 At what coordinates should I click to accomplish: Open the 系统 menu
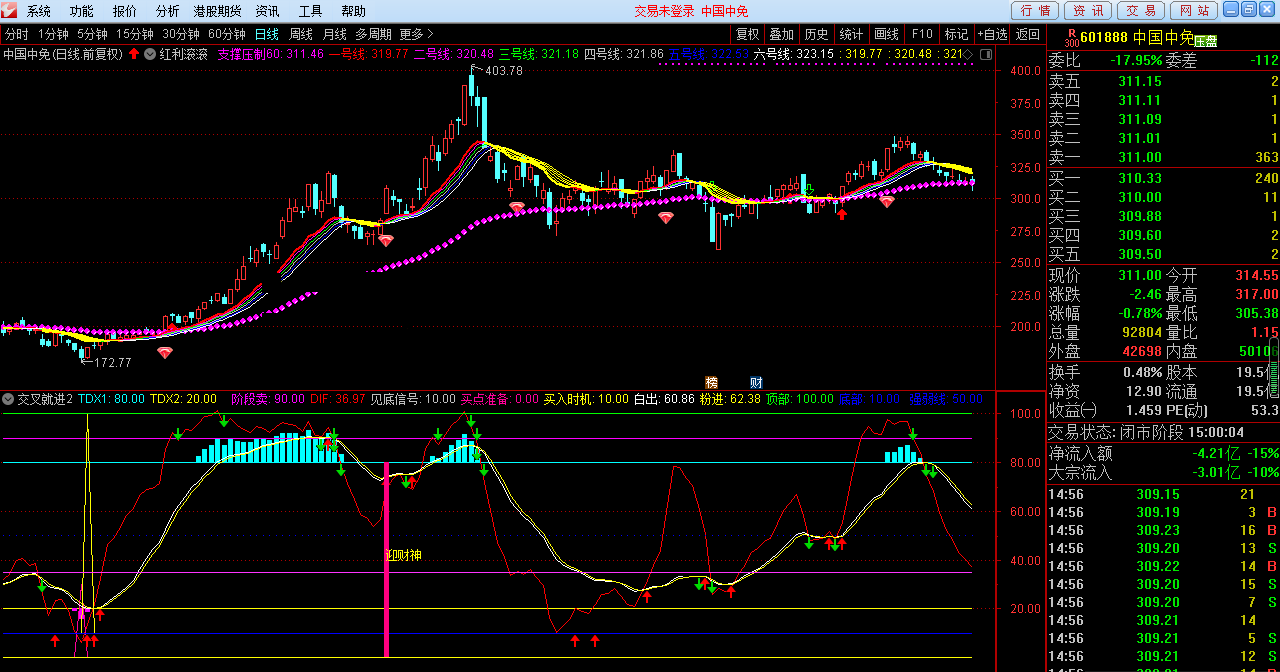38,11
